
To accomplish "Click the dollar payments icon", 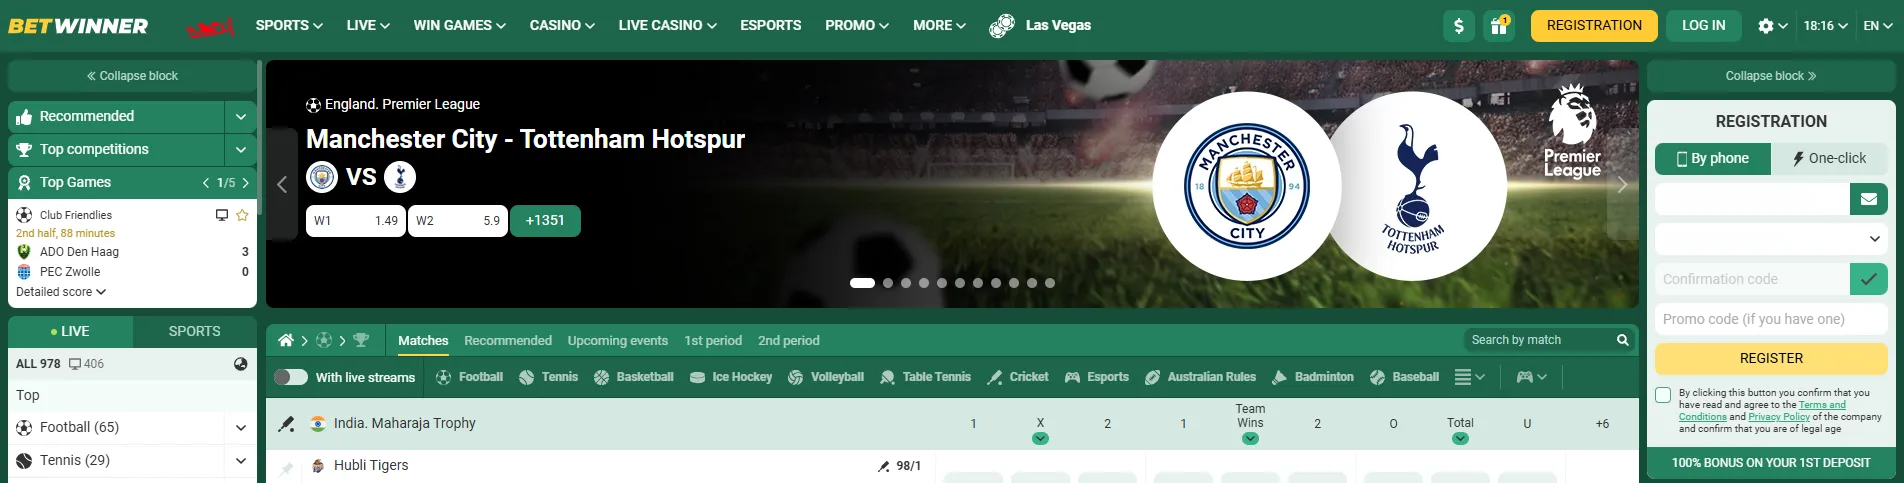I will [1459, 26].
